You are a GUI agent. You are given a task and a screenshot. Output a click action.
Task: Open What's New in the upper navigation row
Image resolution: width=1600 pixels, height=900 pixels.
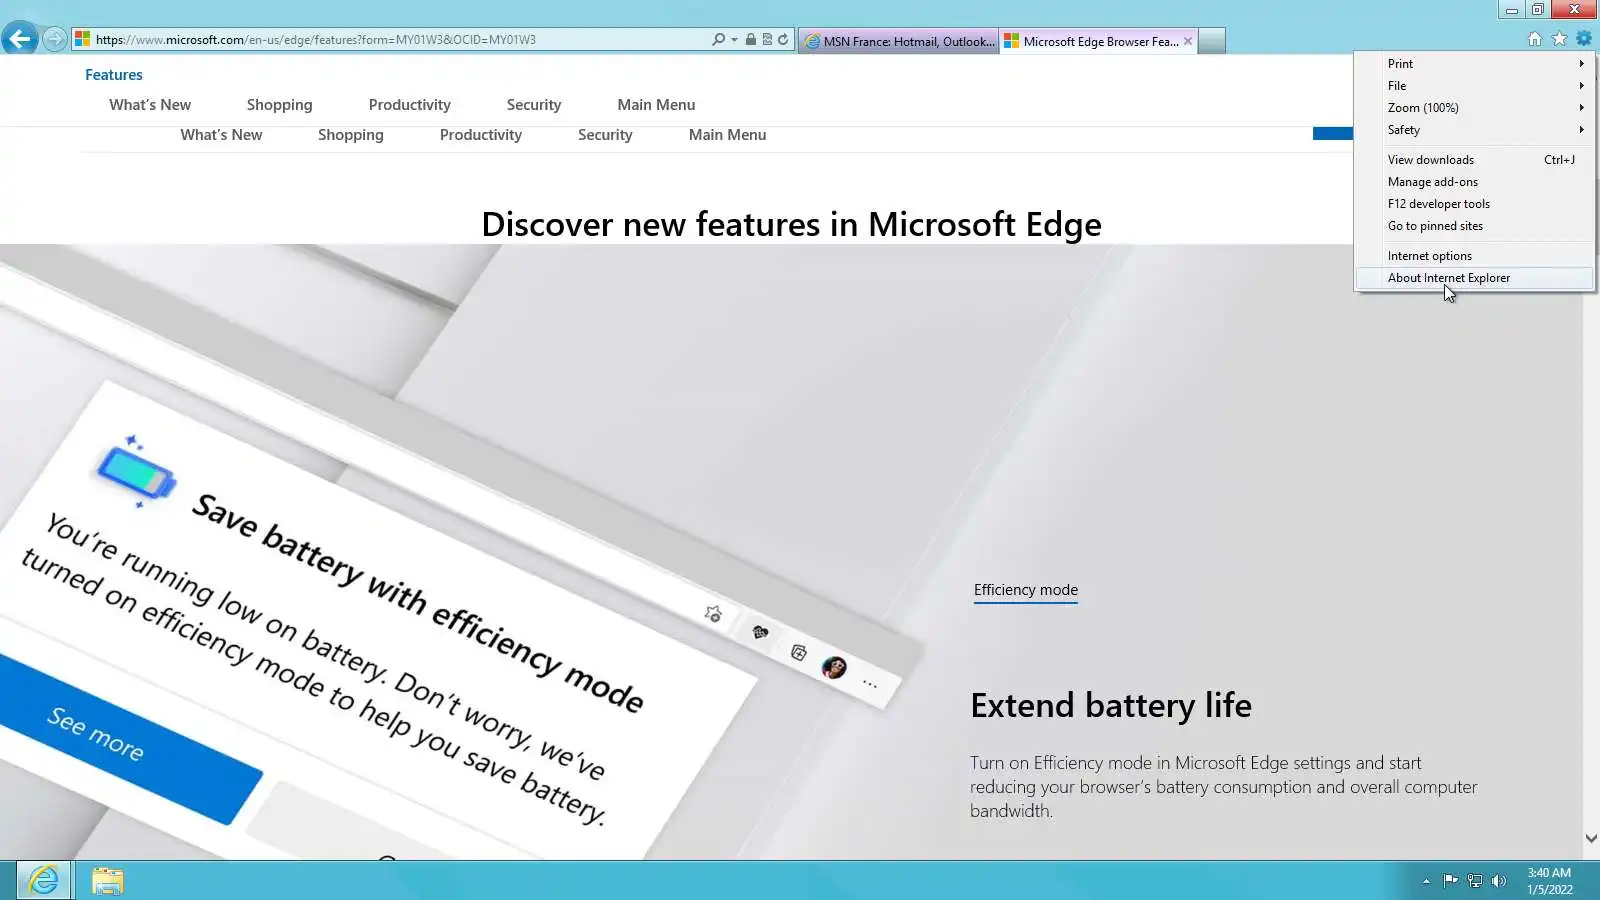150,105
